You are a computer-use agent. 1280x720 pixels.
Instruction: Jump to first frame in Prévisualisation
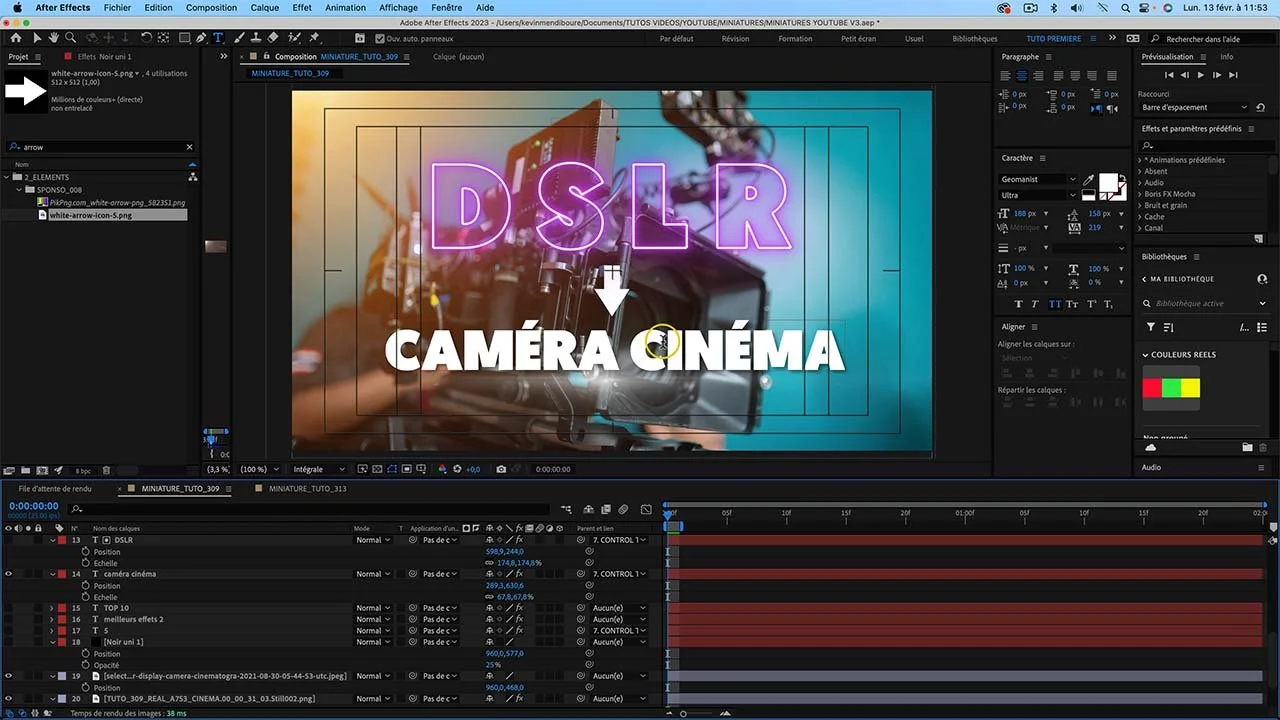tap(1169, 75)
